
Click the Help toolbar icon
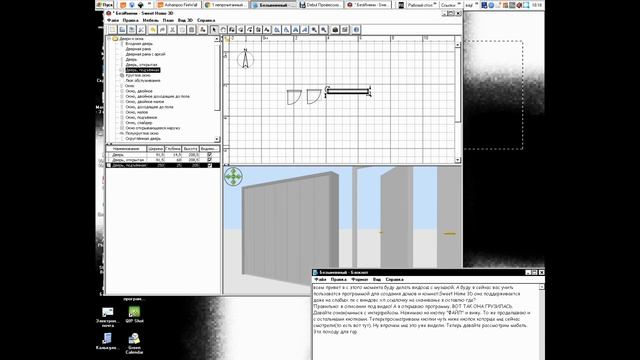pos(356,30)
